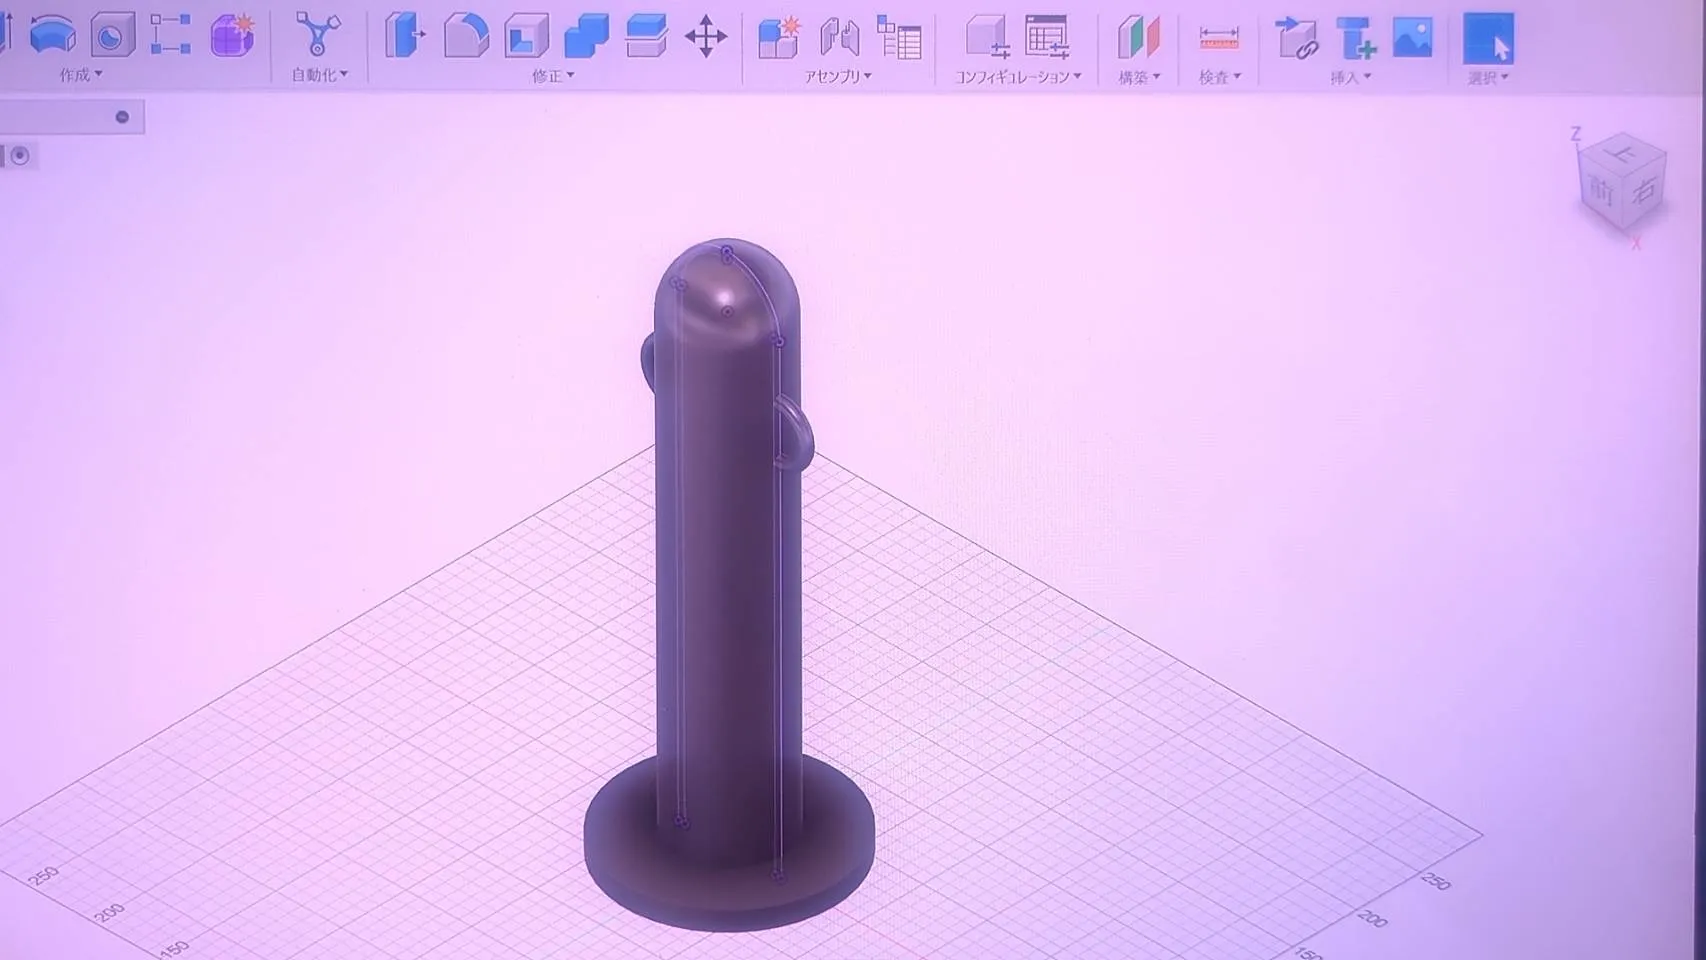Image resolution: width=1706 pixels, height=960 pixels.
Task: Click the Configure model icon
Action: 987,37
